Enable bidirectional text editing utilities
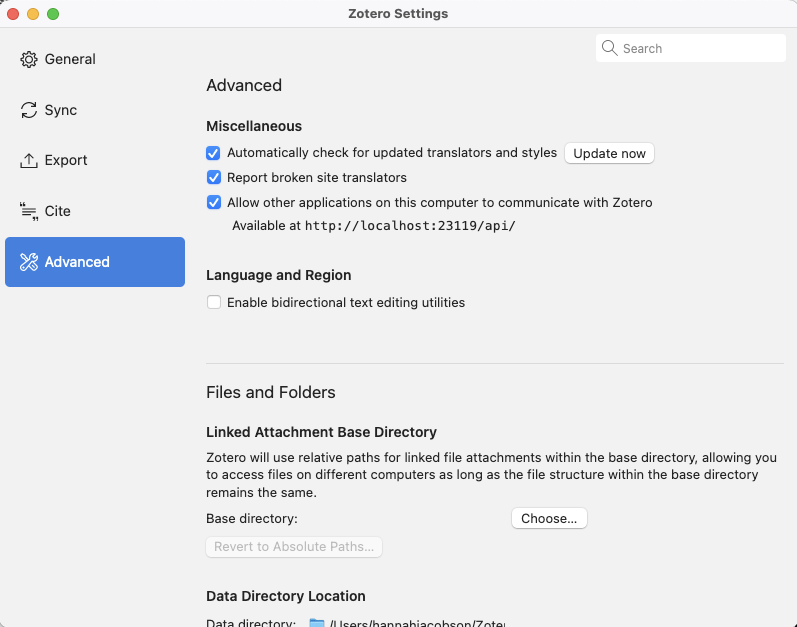Viewport: 797px width, 627px height. point(214,302)
